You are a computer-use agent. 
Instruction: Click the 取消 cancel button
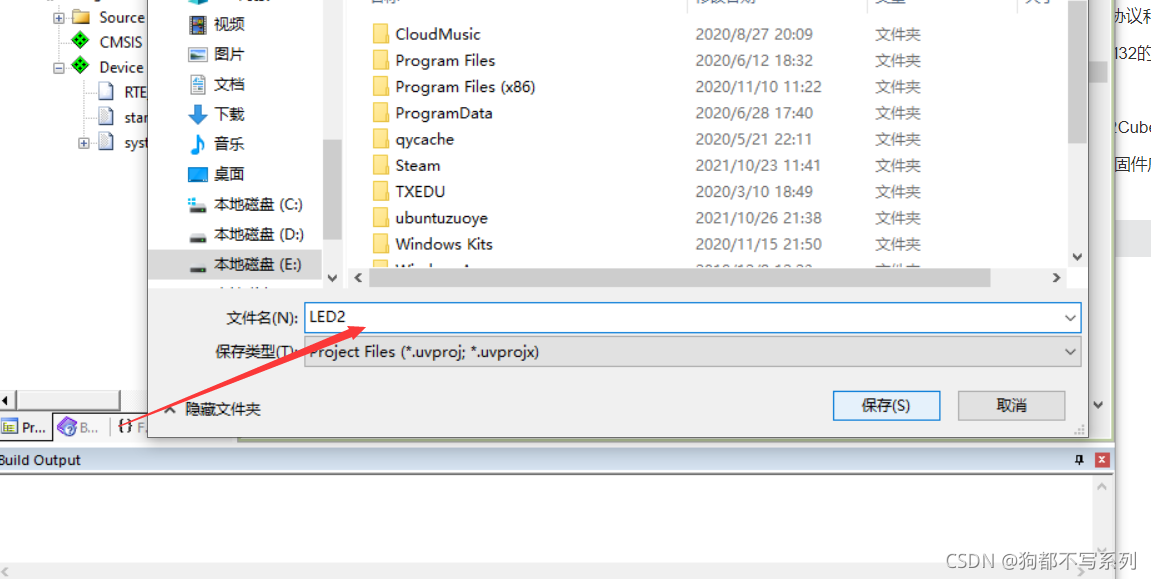(x=1012, y=406)
